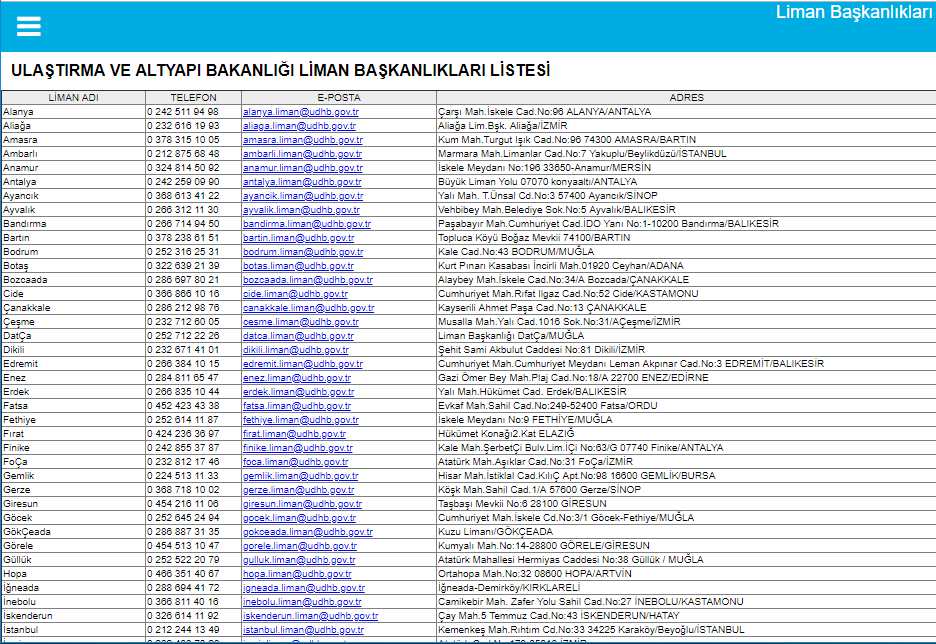This screenshot has height=644, width=936.
Task: Select phone number 0 232 616 19 93
Action: tap(183, 126)
